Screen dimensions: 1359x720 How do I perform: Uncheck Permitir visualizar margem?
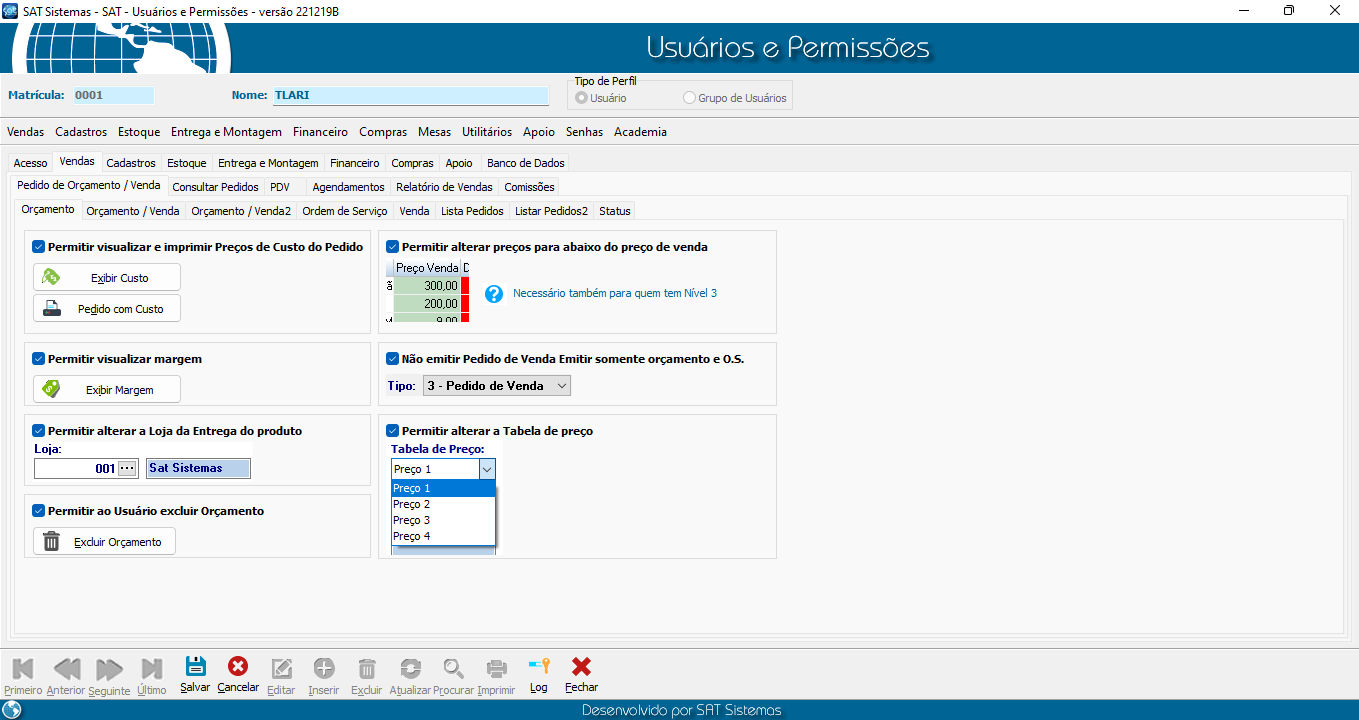(x=39, y=359)
